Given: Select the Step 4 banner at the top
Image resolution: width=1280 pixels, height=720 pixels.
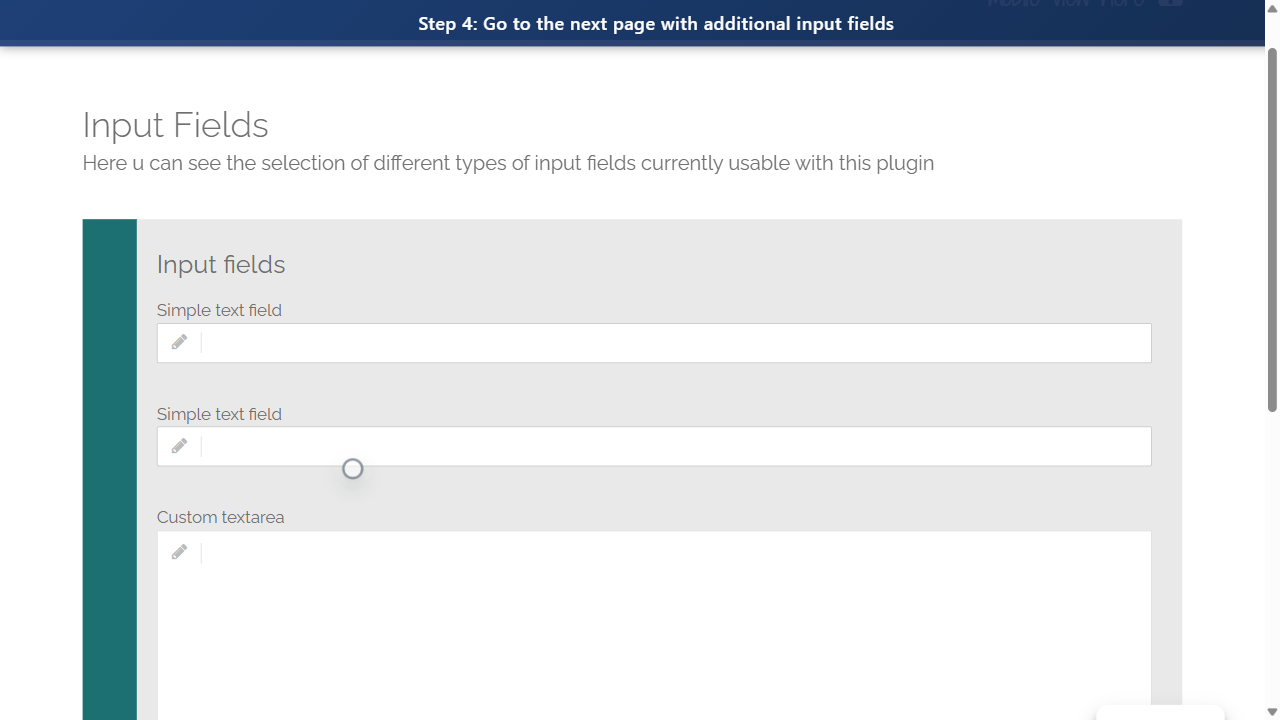Looking at the screenshot, I should pyautogui.click(x=656, y=23).
